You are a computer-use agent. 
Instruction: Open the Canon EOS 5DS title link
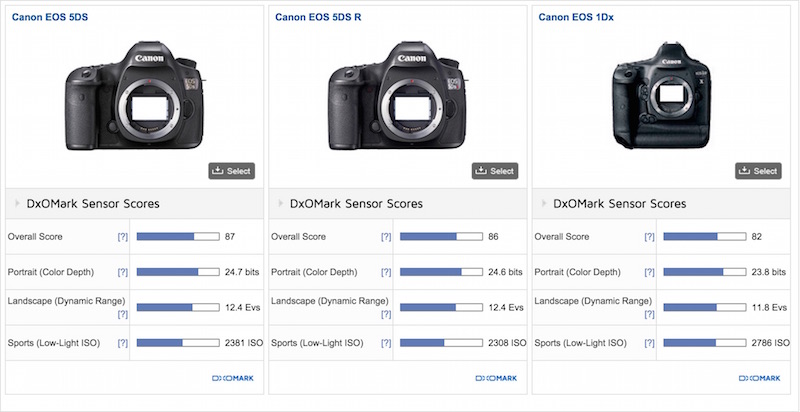[50, 17]
